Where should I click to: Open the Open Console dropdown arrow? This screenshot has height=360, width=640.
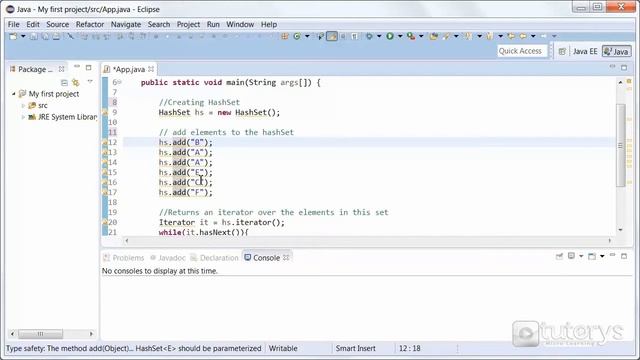point(602,256)
